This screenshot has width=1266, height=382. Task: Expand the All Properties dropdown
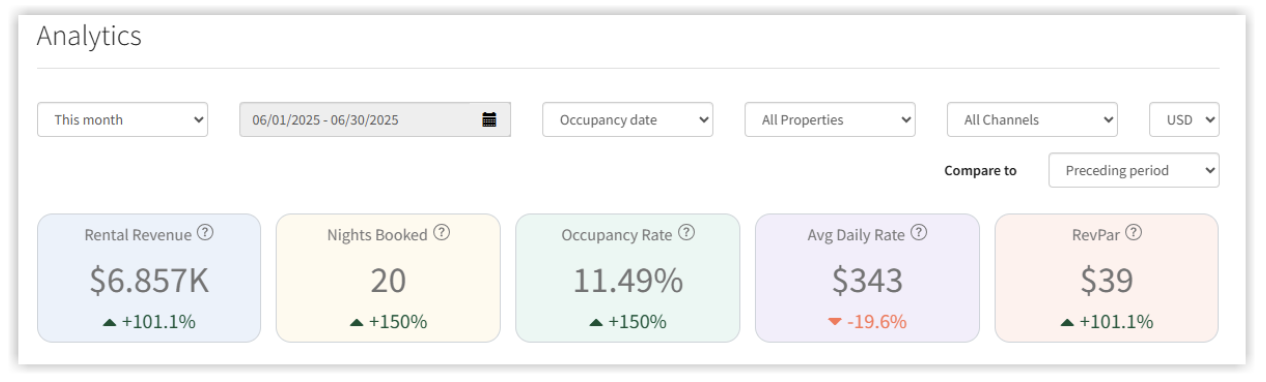830,119
